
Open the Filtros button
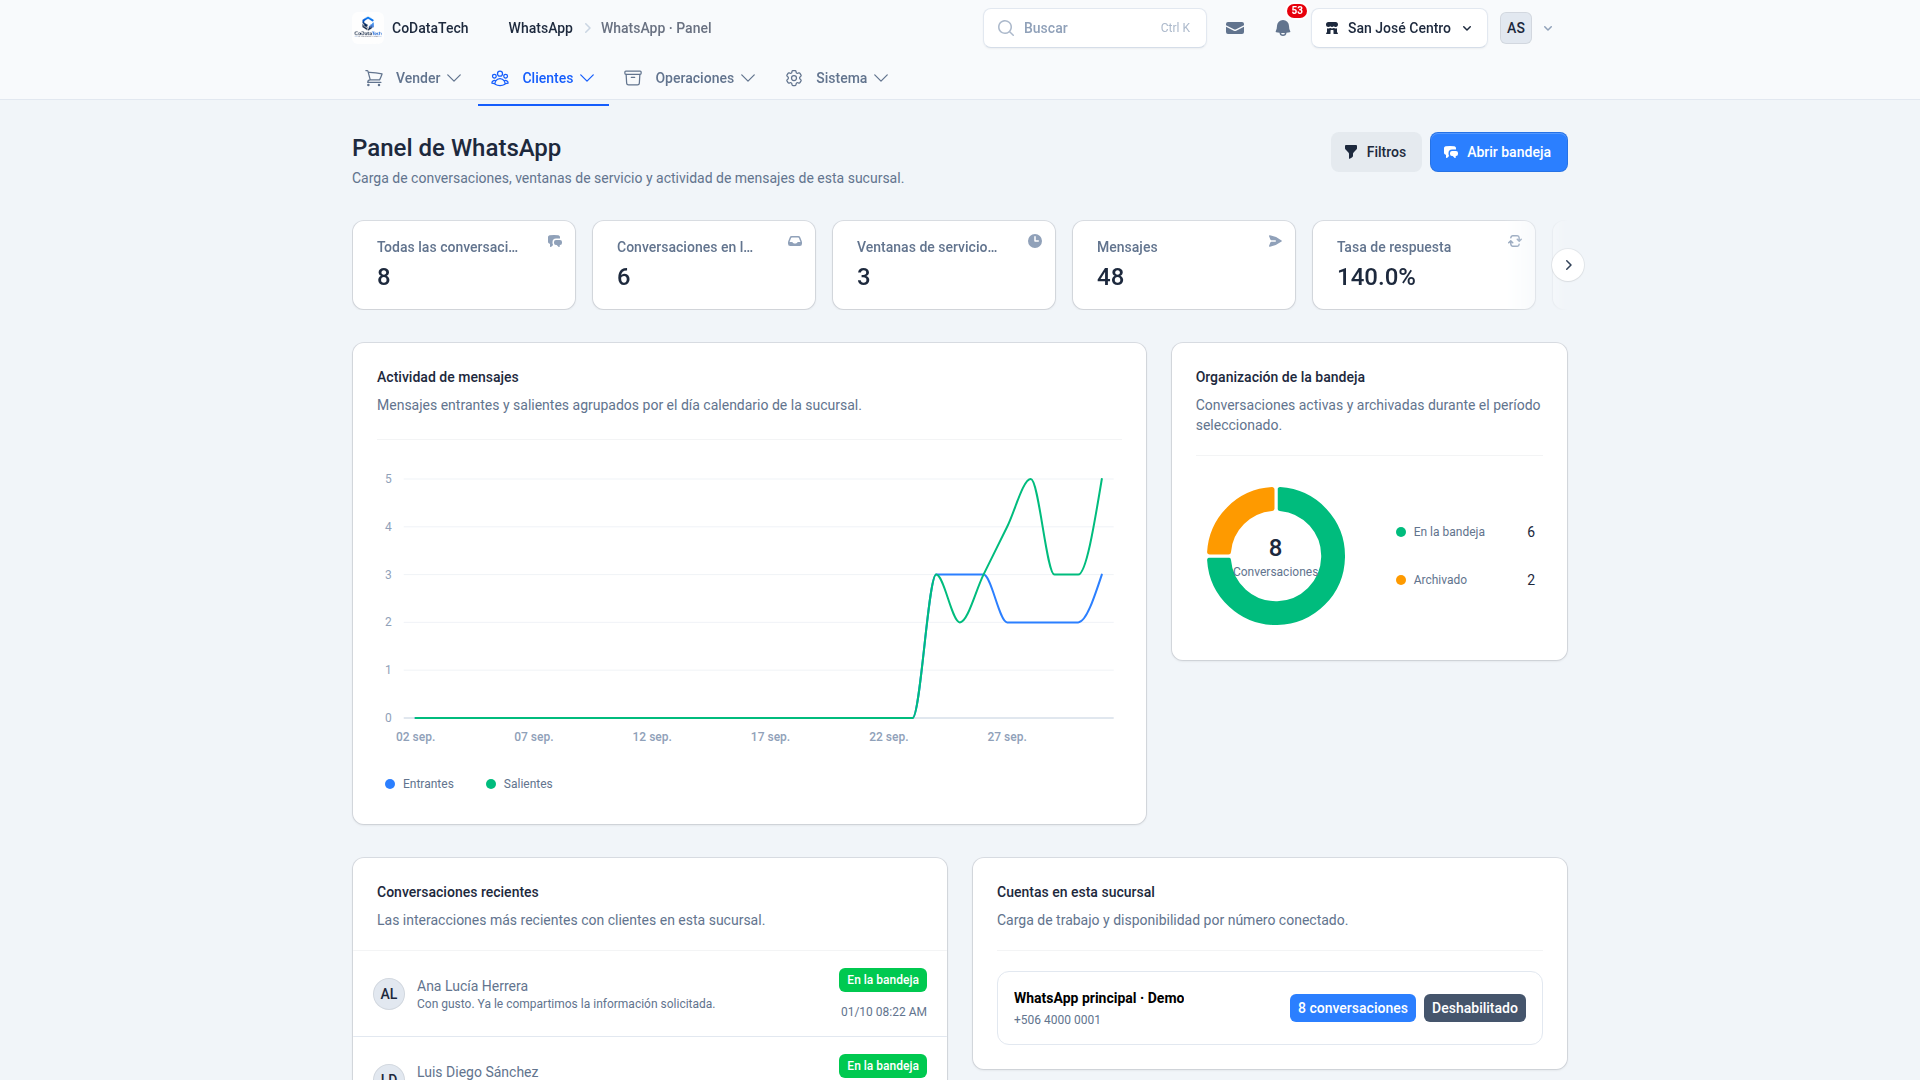(x=1376, y=152)
